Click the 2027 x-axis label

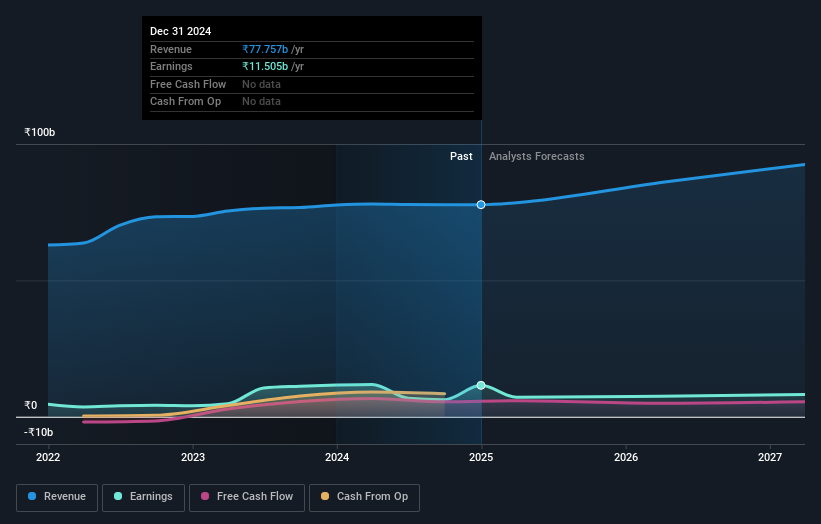pos(770,458)
